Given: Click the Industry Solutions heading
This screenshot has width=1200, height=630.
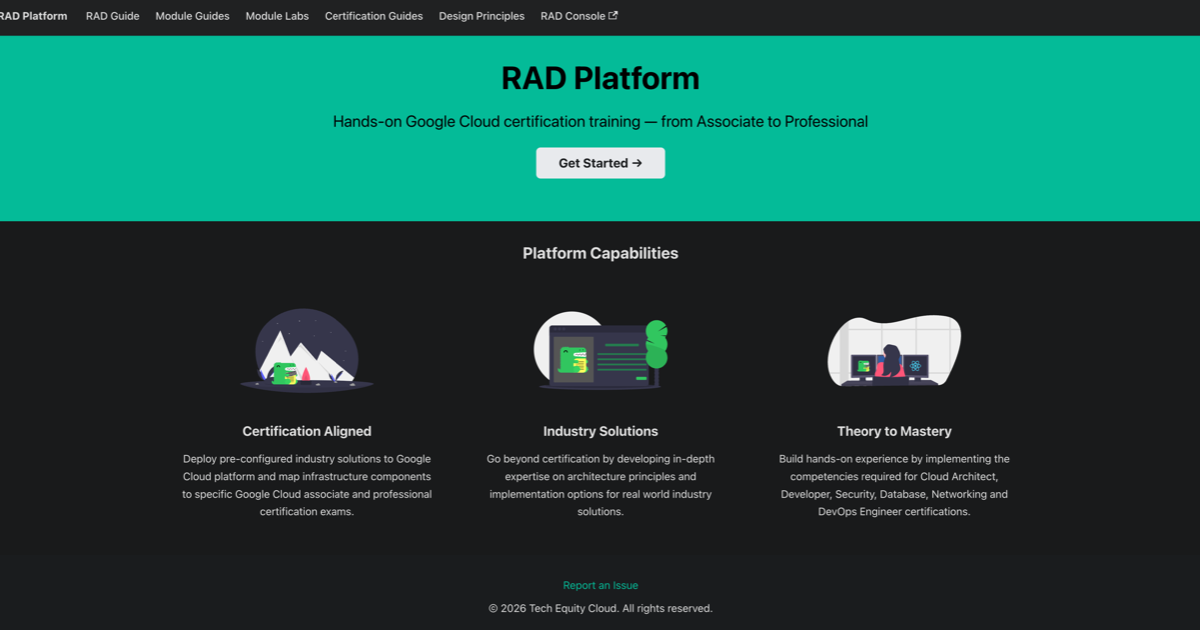Looking at the screenshot, I should [x=600, y=431].
